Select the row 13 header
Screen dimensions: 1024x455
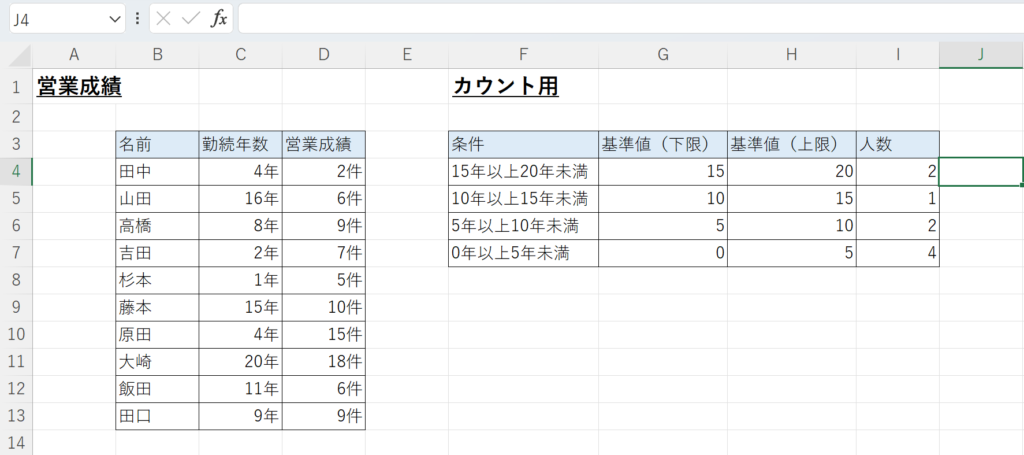(x=16, y=416)
